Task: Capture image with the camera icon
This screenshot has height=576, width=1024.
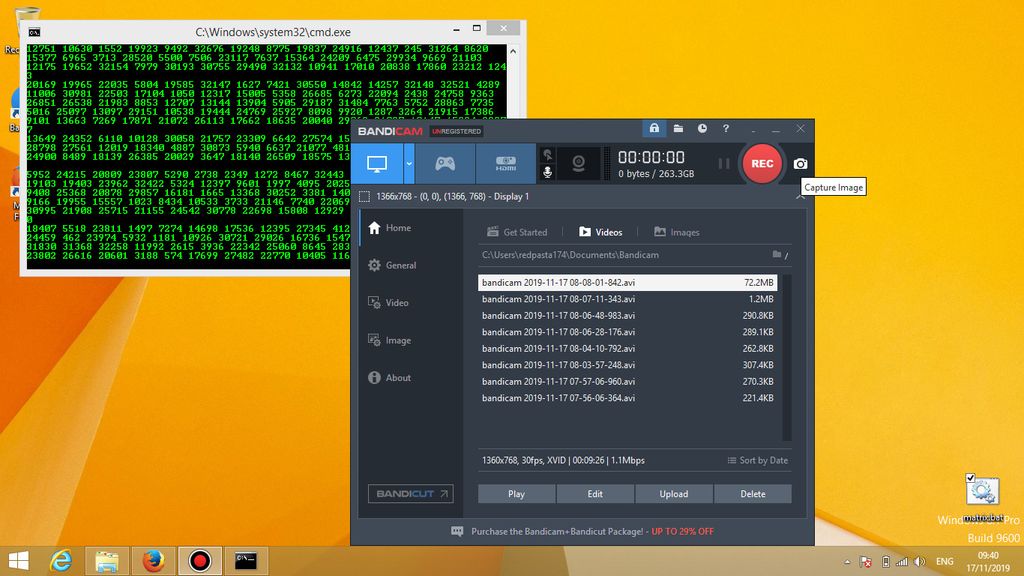Action: [x=800, y=164]
